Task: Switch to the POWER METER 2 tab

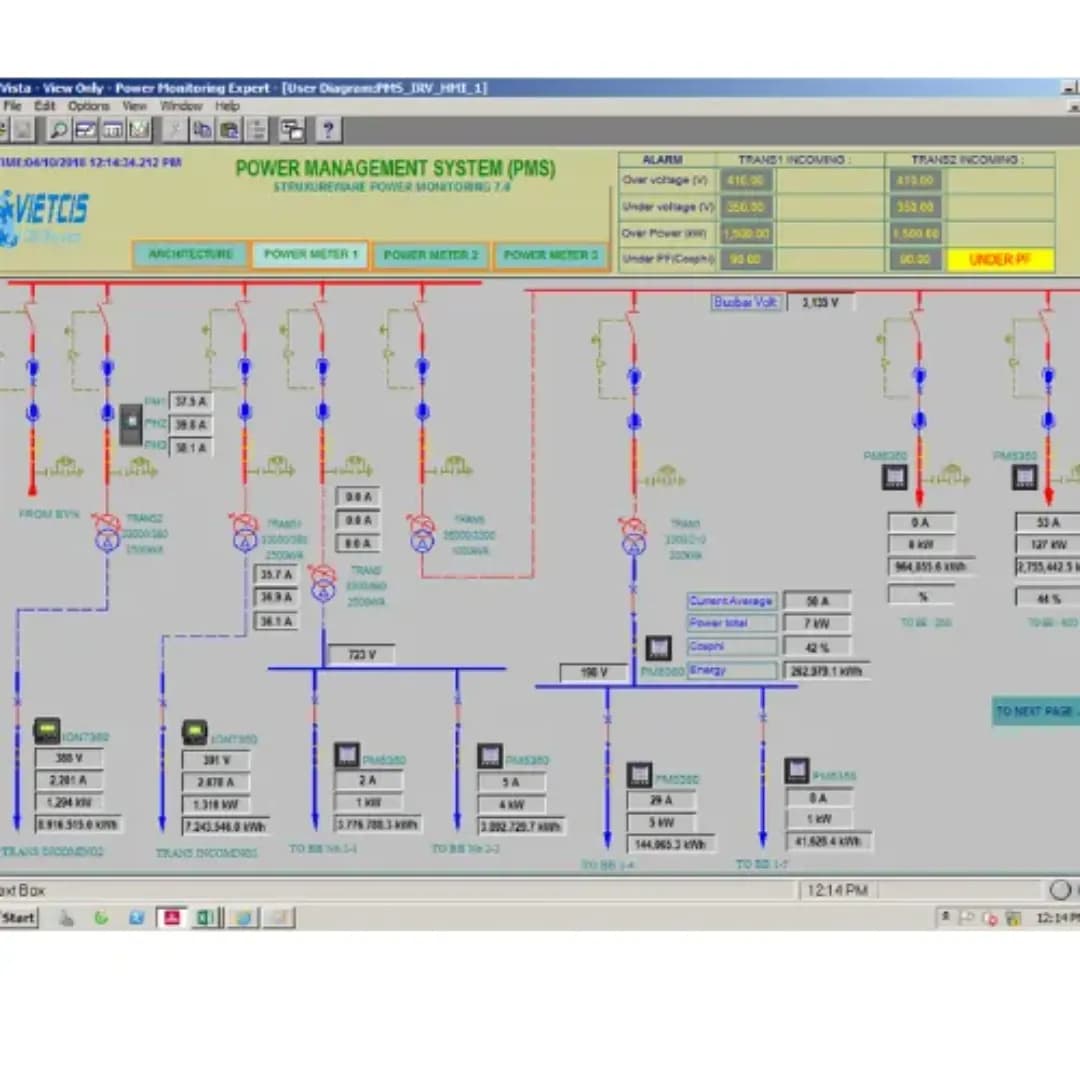Action: (x=430, y=255)
